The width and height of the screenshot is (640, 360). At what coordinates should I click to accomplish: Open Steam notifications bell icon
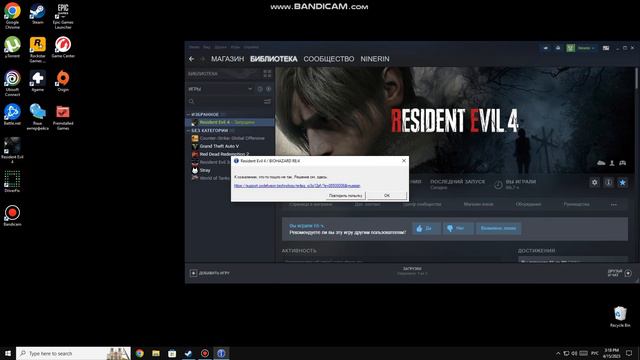coord(558,48)
